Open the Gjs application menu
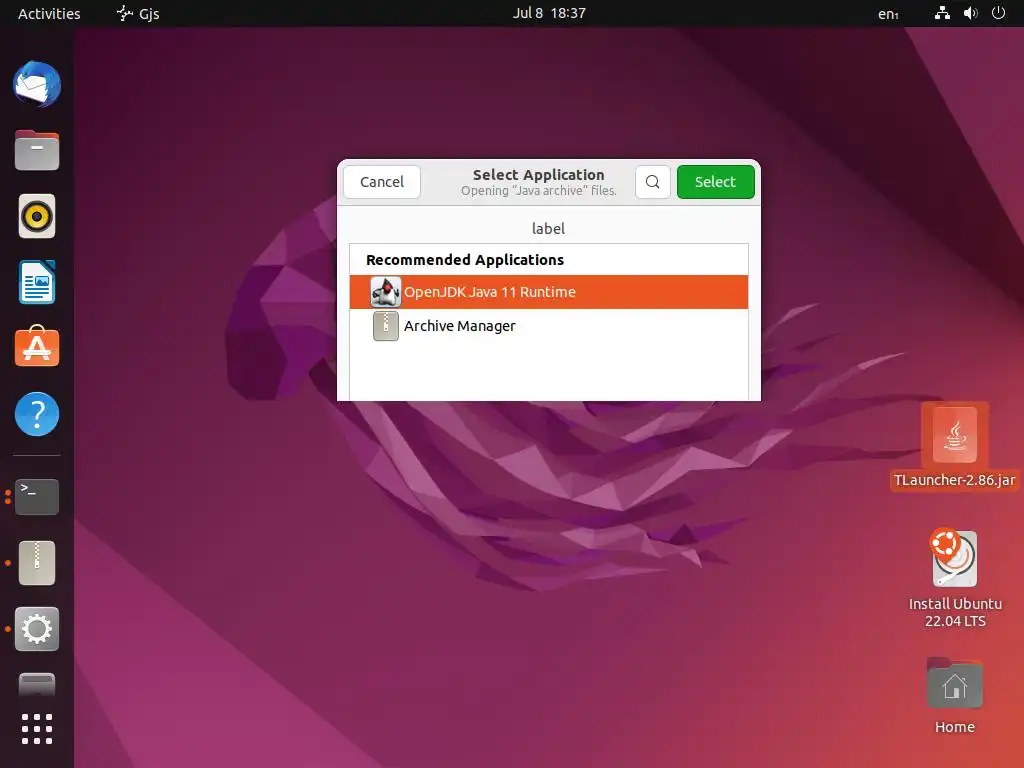Viewport: 1024px width, 768px height. (138, 14)
